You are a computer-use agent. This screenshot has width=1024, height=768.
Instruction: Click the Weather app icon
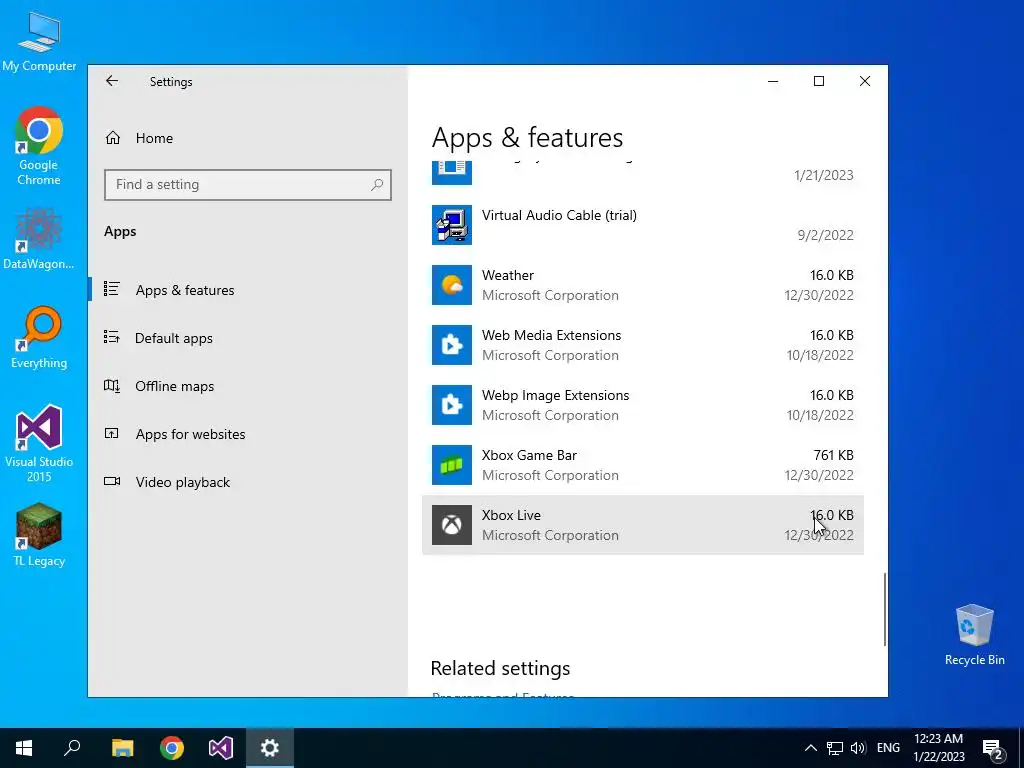pyautogui.click(x=451, y=285)
